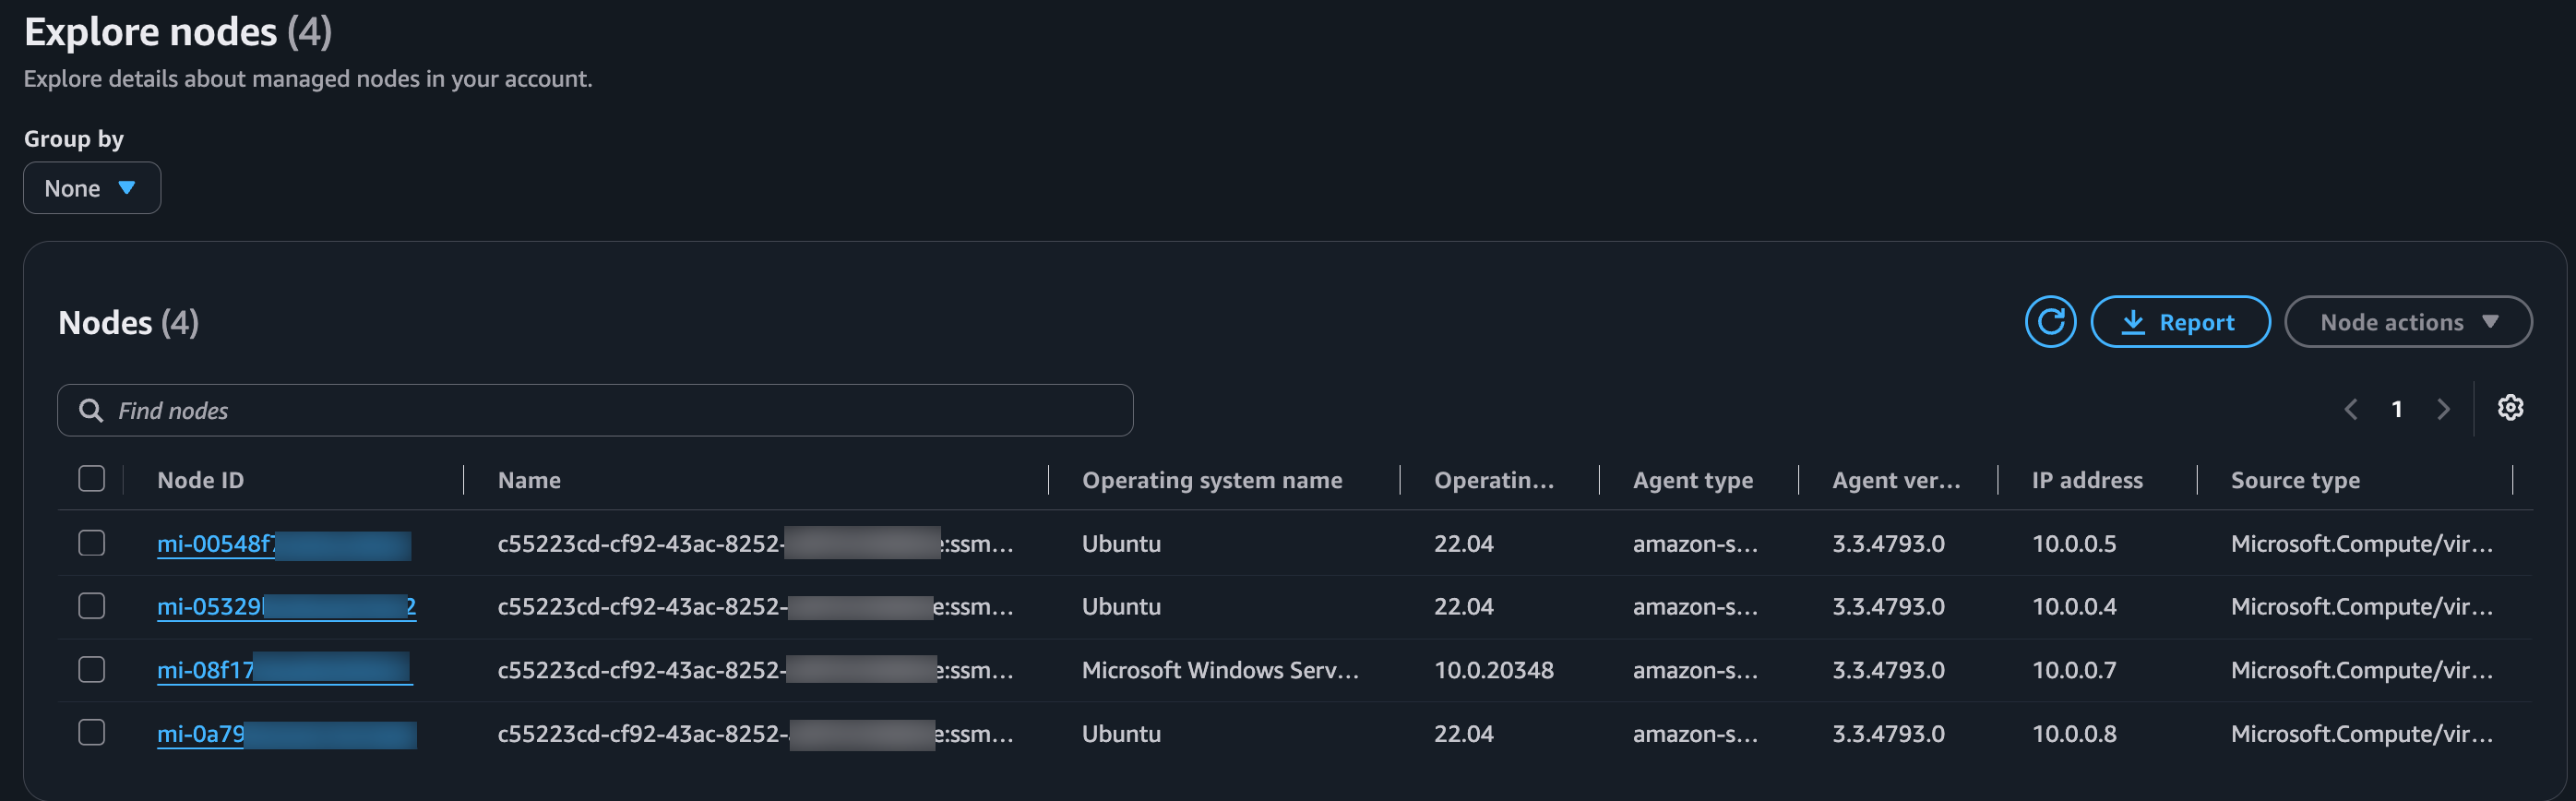Select checkbox for node mi-05329
2576x801 pixels.
pyautogui.click(x=92, y=606)
